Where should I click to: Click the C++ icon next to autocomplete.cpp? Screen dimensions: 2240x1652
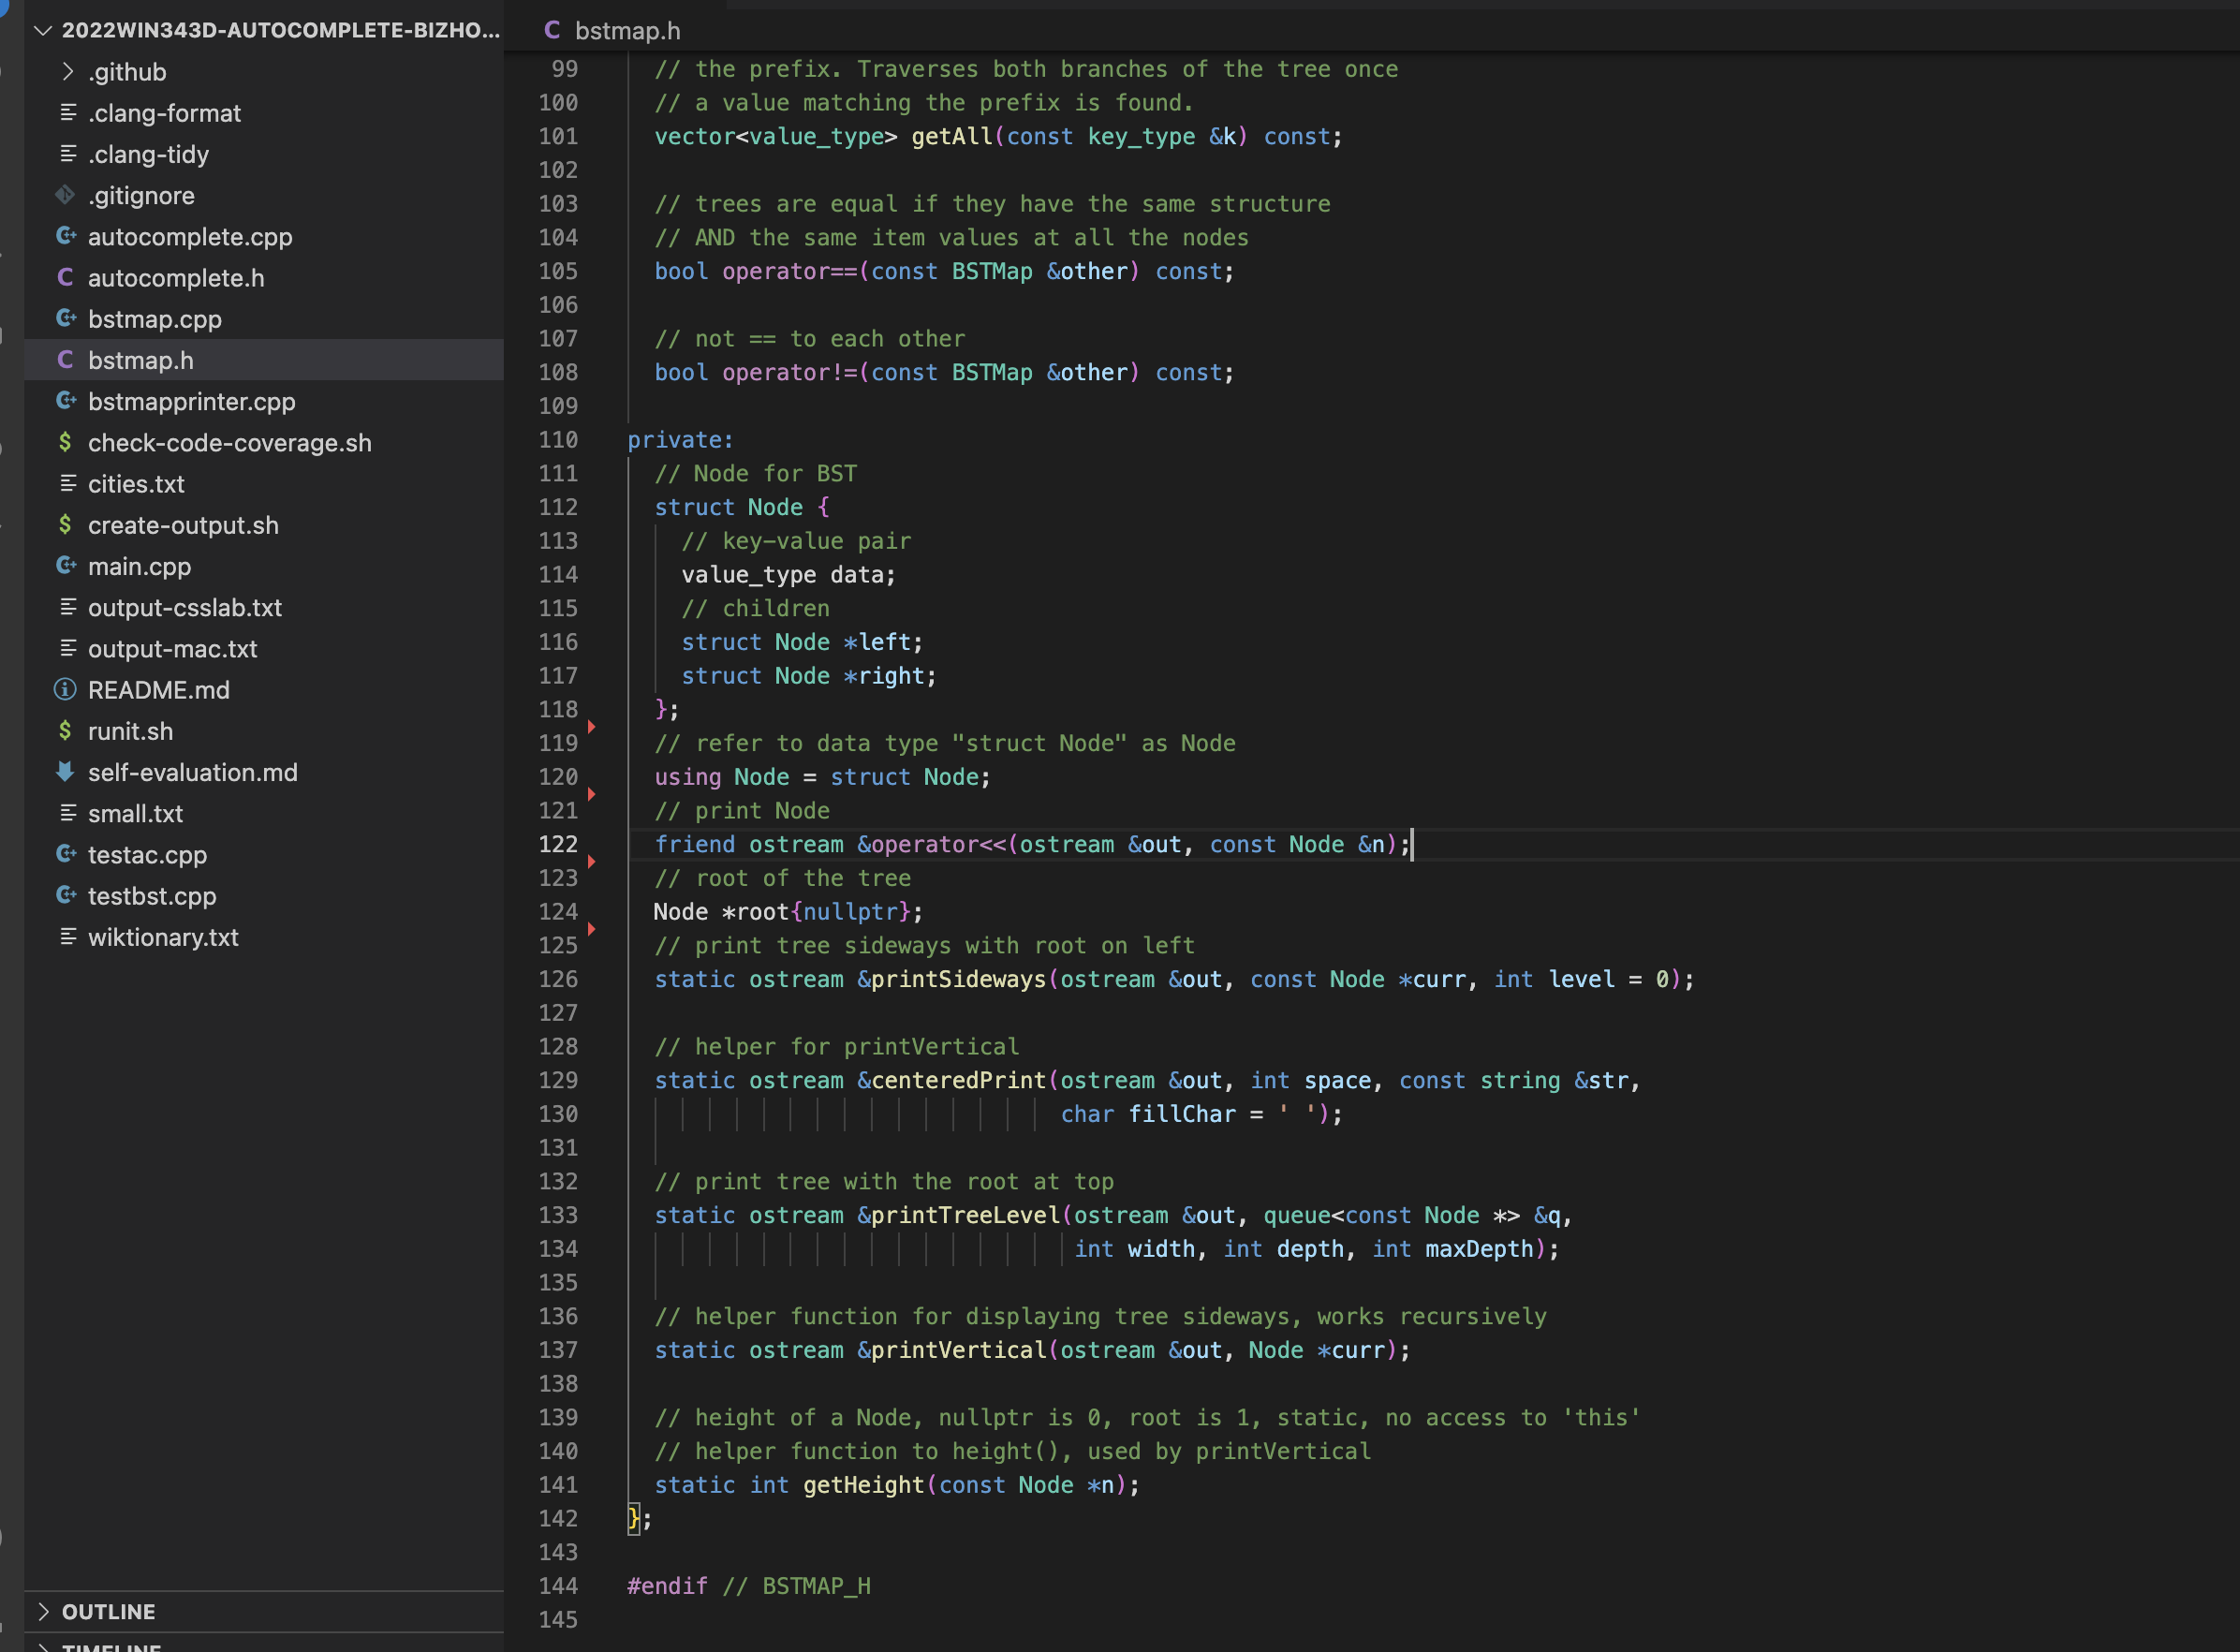click(x=66, y=237)
